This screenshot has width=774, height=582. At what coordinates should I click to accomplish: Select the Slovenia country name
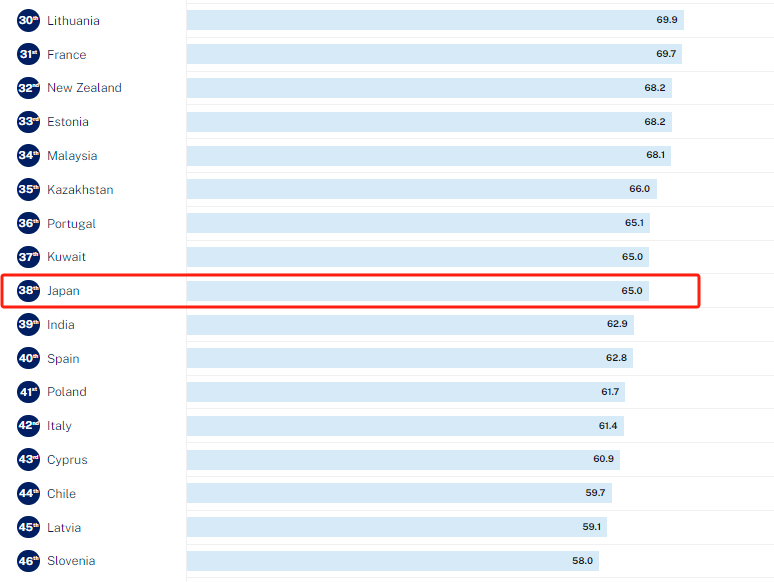71,561
